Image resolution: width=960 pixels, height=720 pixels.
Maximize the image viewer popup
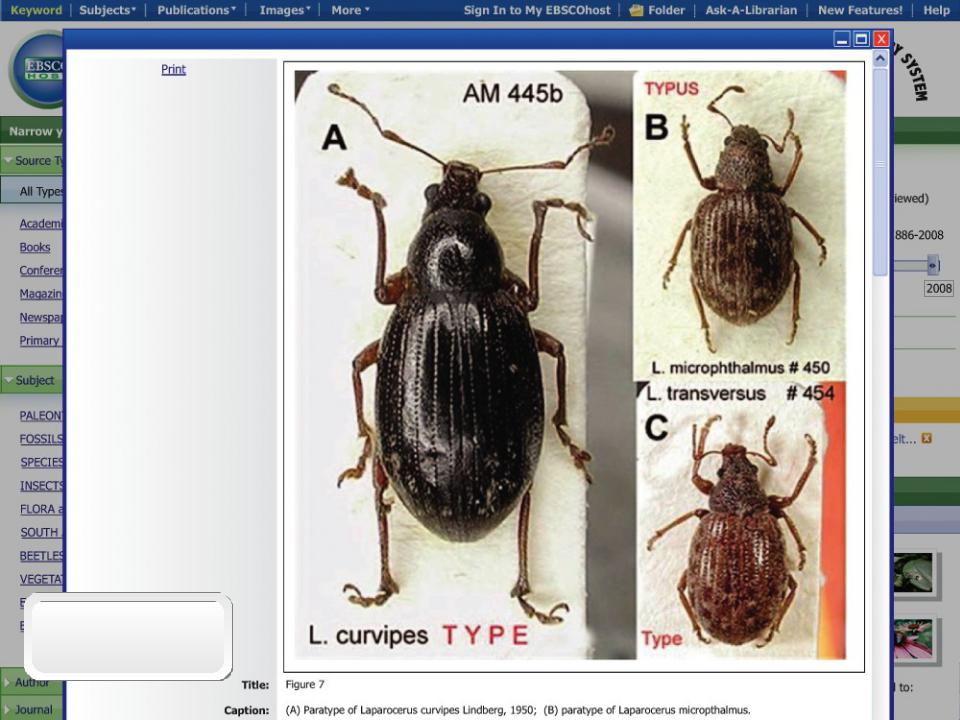click(861, 39)
